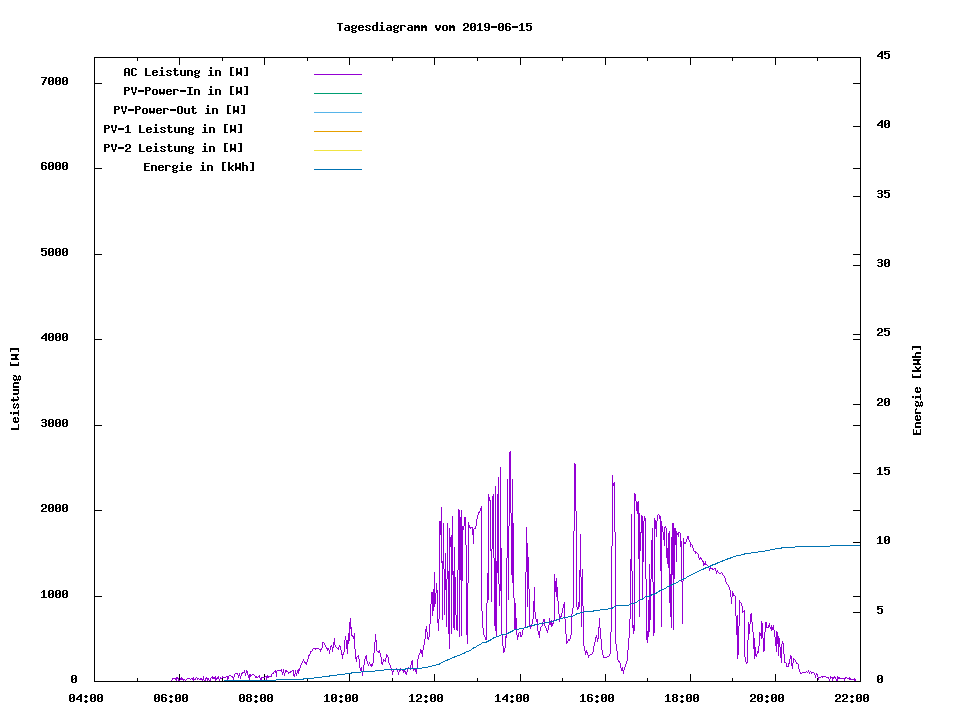Click the yellow PV-2 Leistung legend line
Screen dimensions: 960x720
tap(337, 150)
